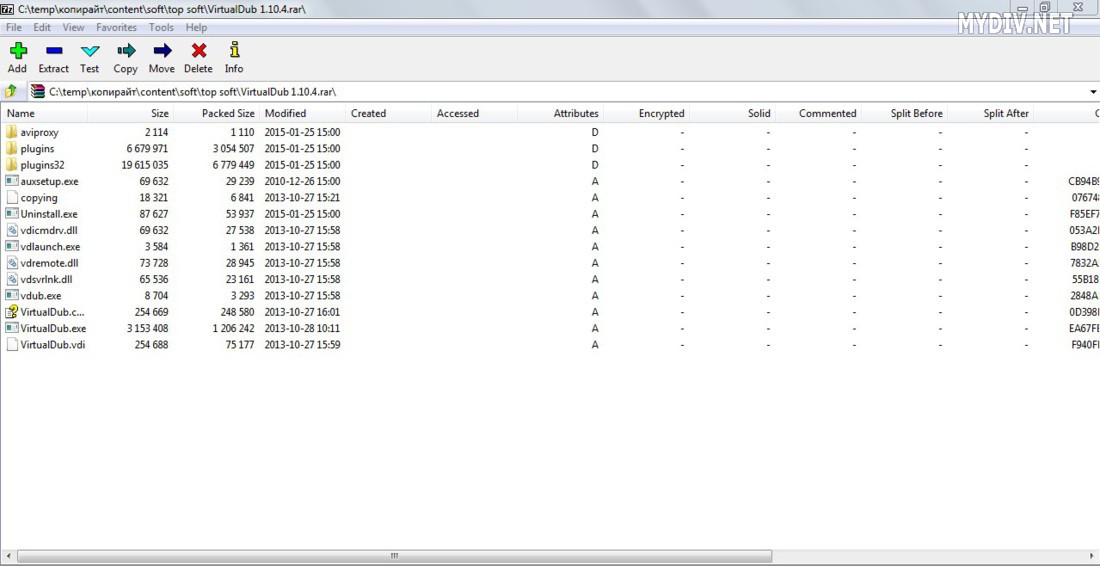The height and width of the screenshot is (566, 1100).
Task: Open the Info properties icon
Action: 234,50
